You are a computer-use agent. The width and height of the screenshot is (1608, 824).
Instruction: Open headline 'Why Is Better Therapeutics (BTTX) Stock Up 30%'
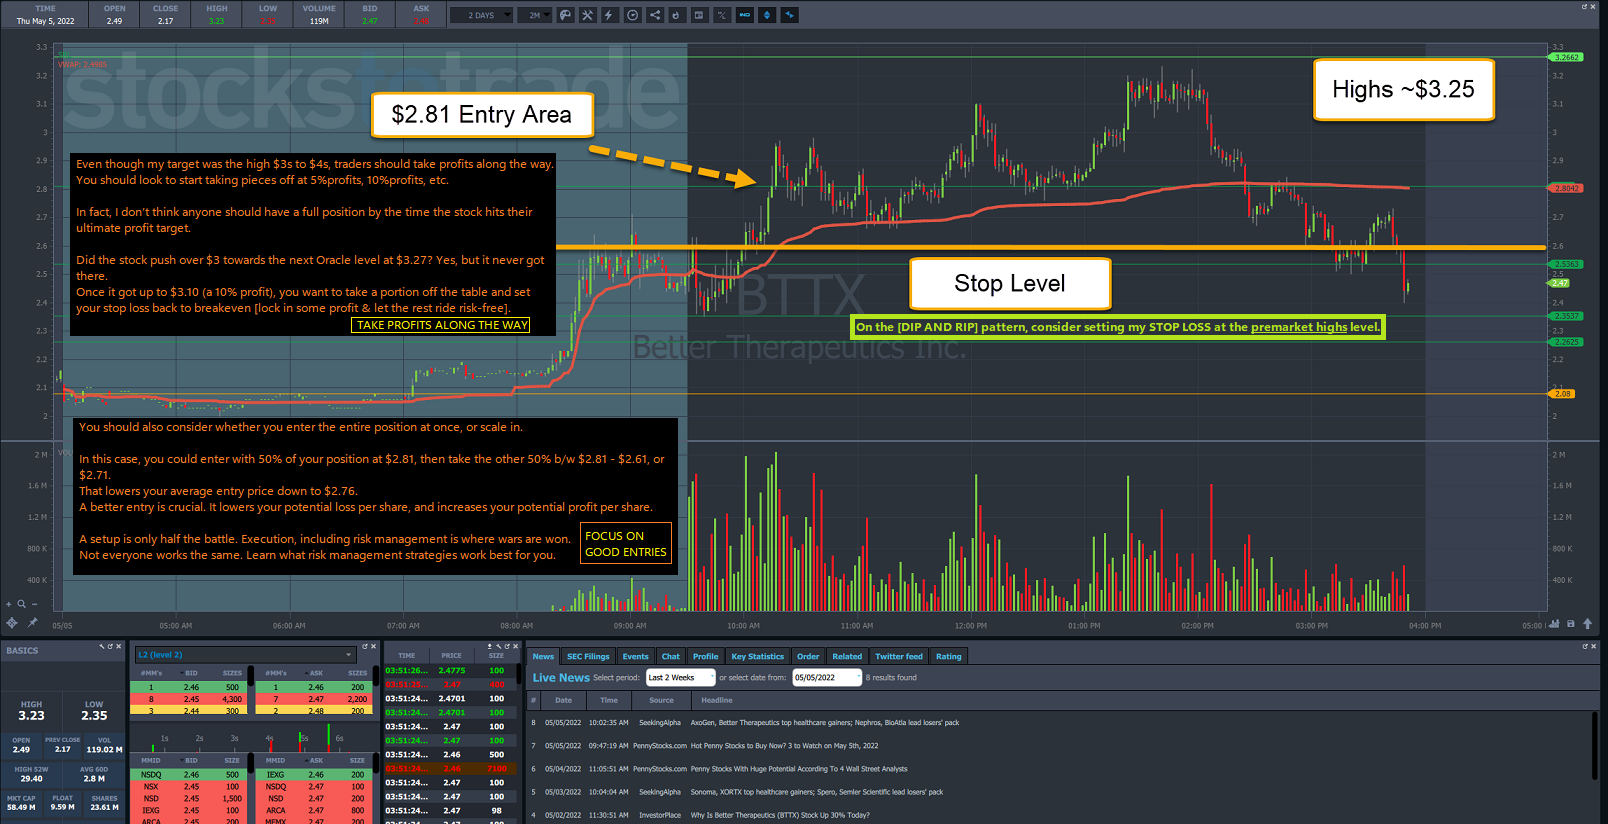tap(780, 815)
